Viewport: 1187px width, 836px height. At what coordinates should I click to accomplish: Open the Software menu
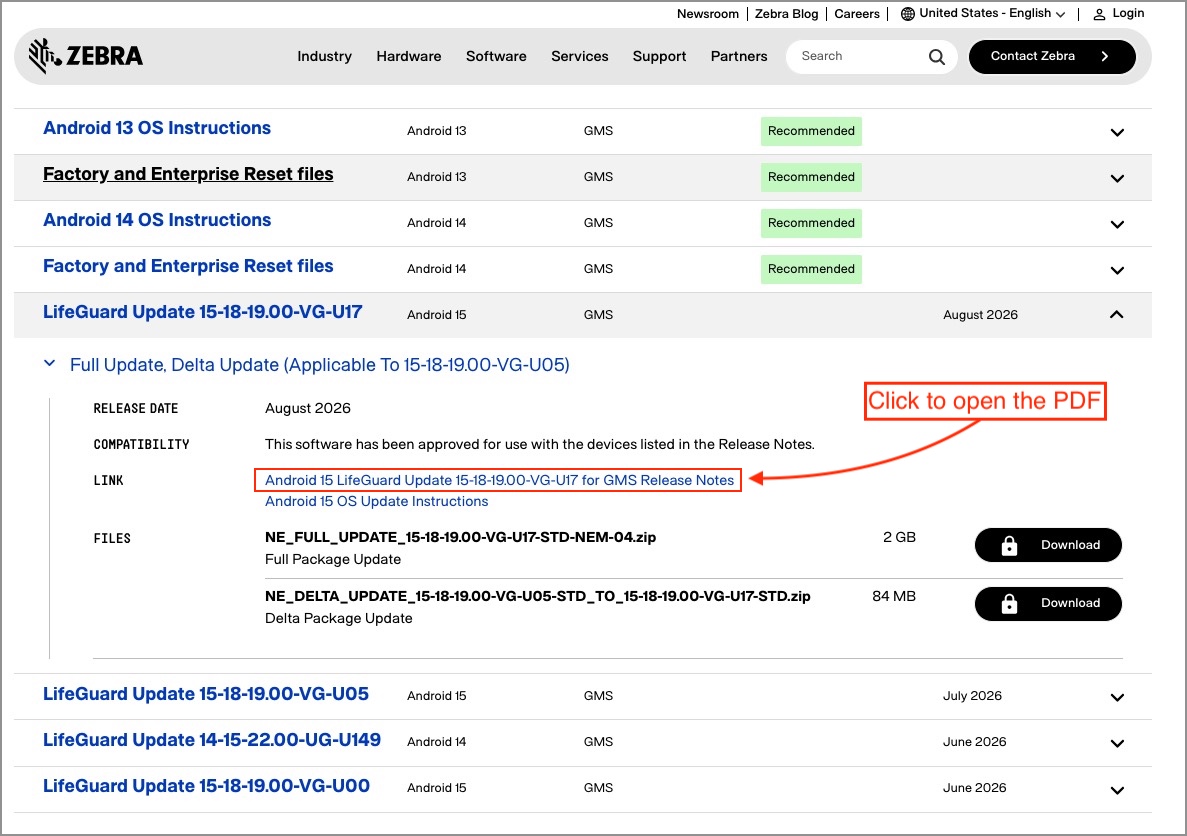[x=496, y=57]
